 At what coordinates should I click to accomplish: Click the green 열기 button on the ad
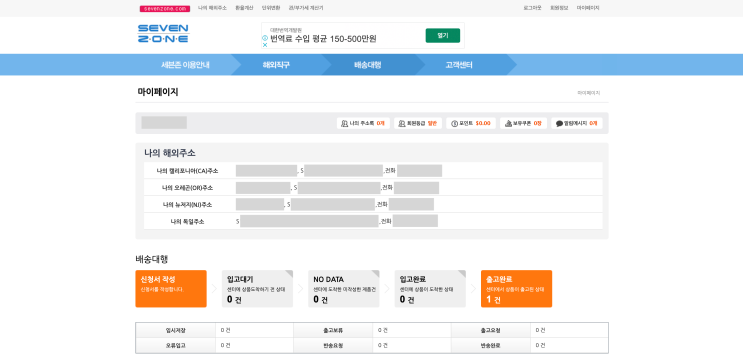443,36
